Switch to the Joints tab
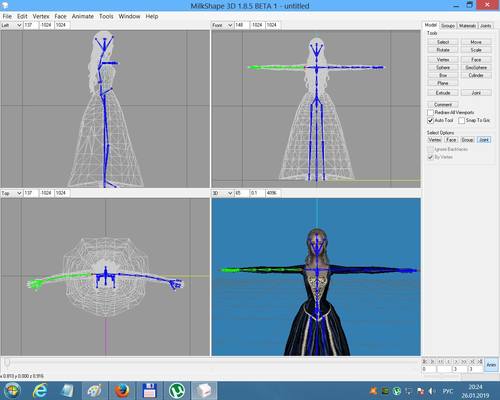 [x=486, y=26]
